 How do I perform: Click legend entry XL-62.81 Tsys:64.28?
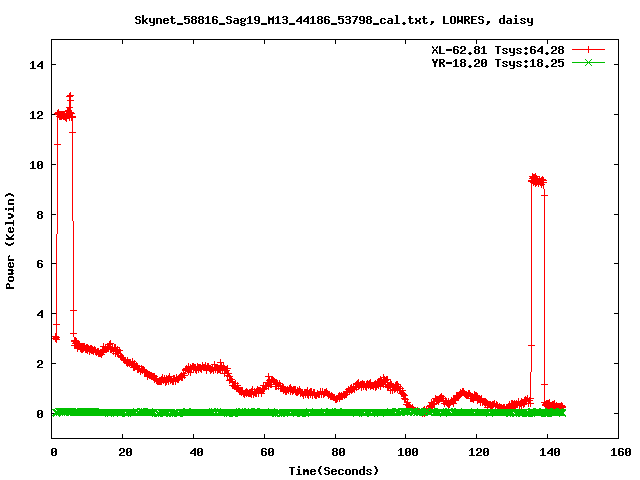(x=498, y=50)
